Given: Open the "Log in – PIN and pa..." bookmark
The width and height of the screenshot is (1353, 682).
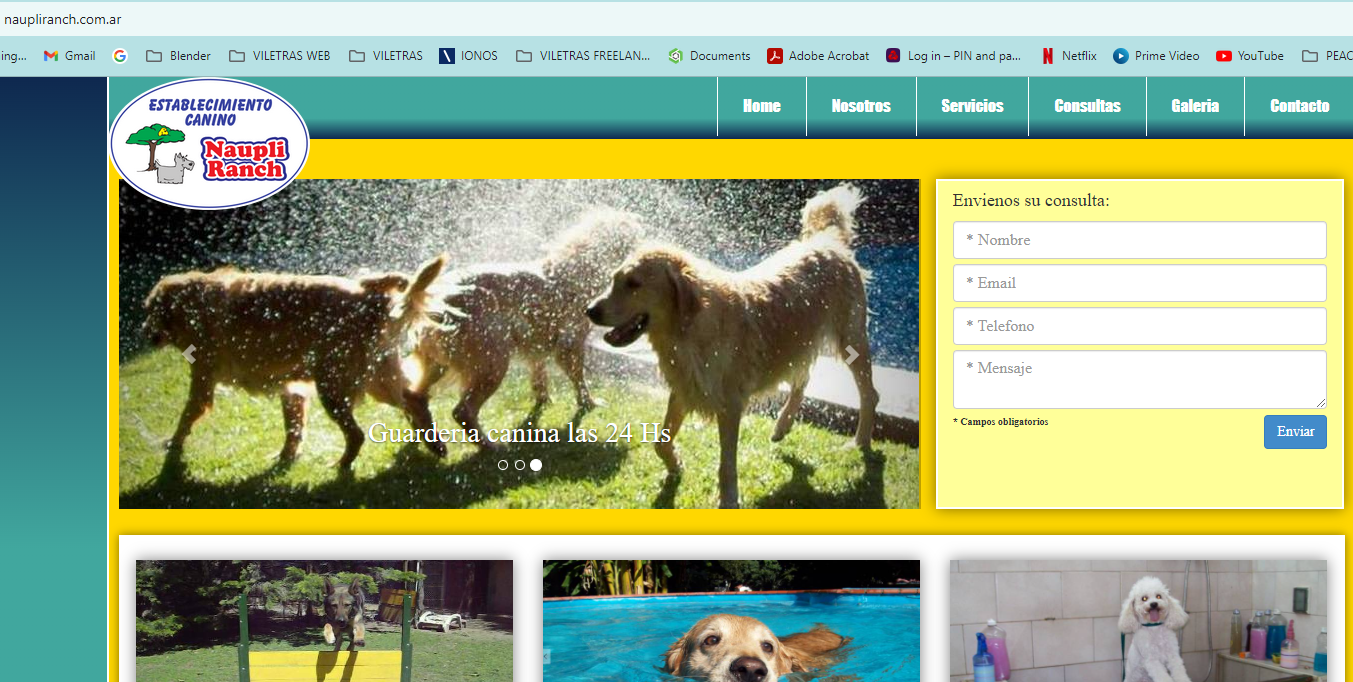Looking at the screenshot, I should click(954, 56).
